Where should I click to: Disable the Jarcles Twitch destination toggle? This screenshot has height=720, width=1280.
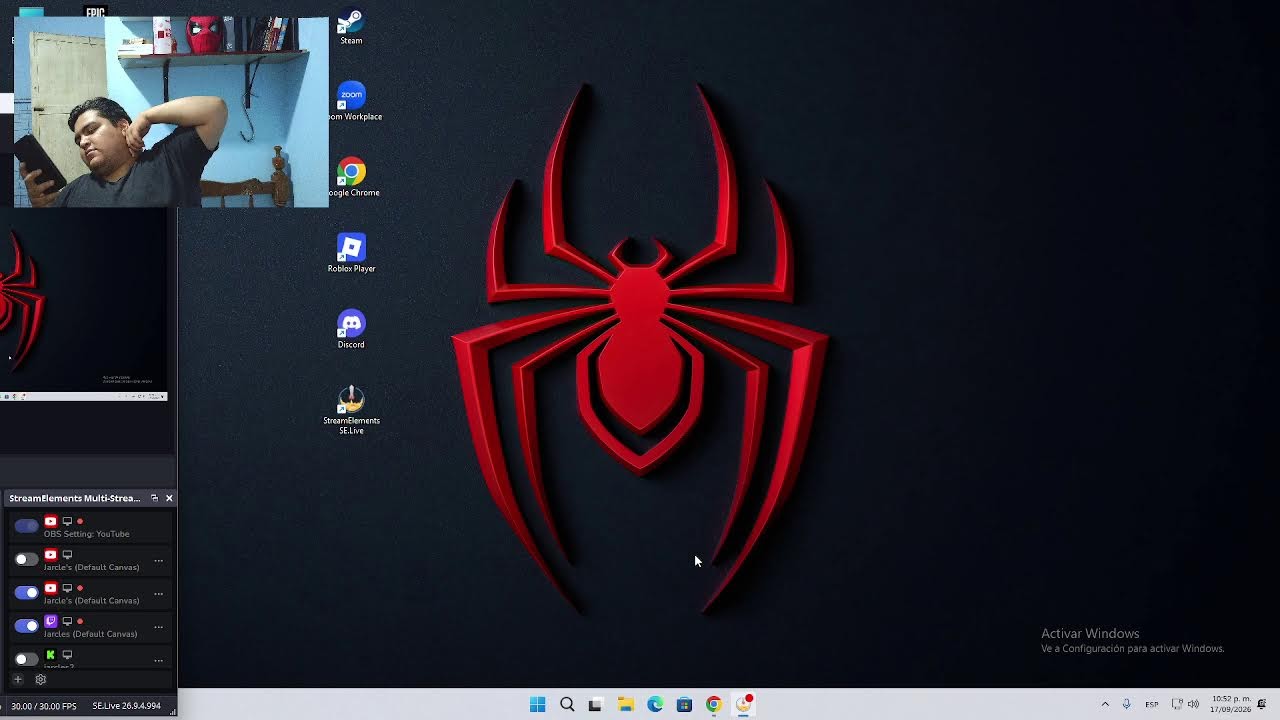[27, 626]
